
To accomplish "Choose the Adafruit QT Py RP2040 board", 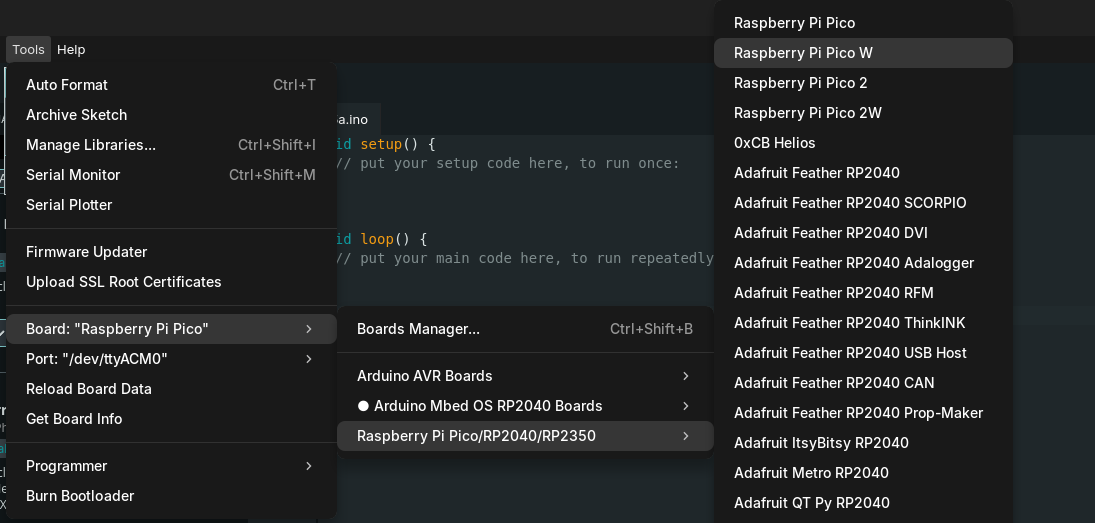I will coord(863,503).
